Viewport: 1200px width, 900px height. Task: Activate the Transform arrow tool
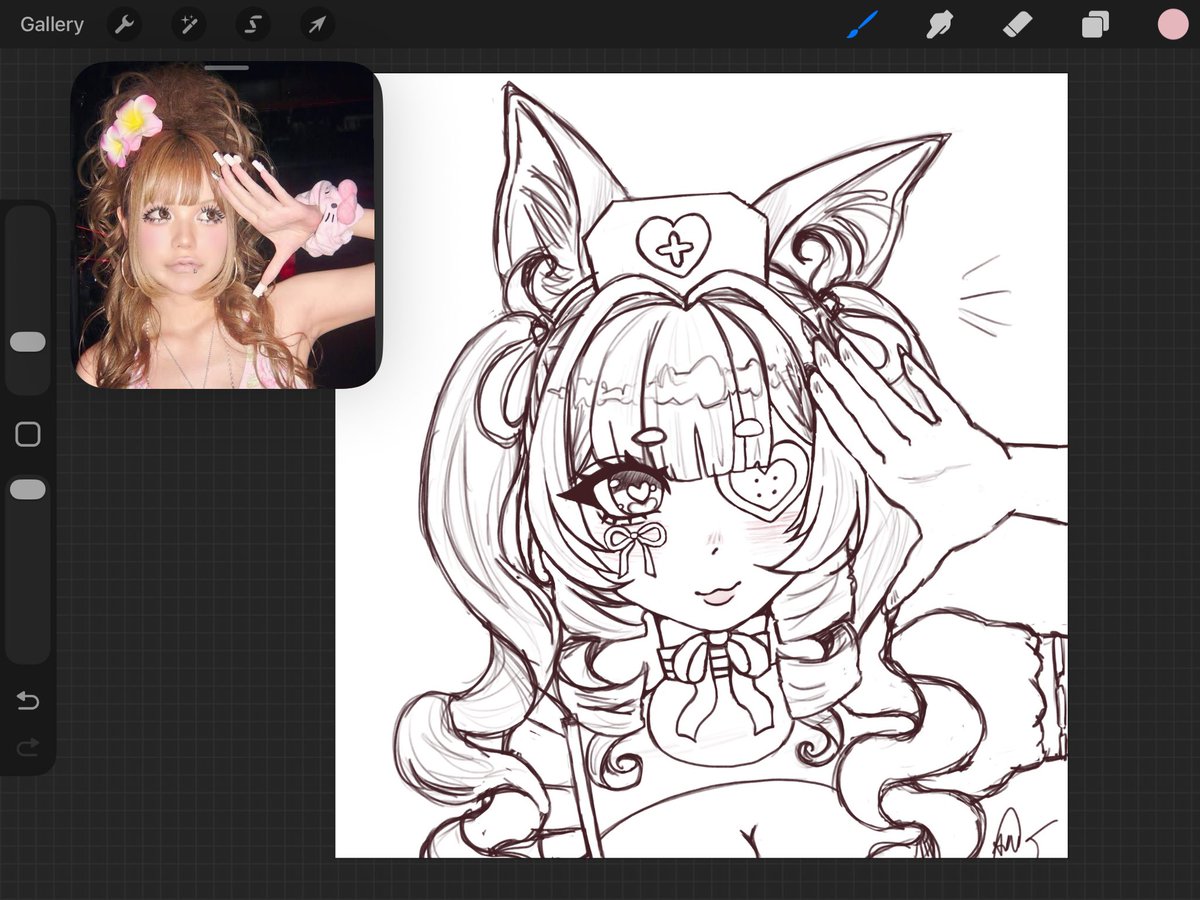click(317, 24)
